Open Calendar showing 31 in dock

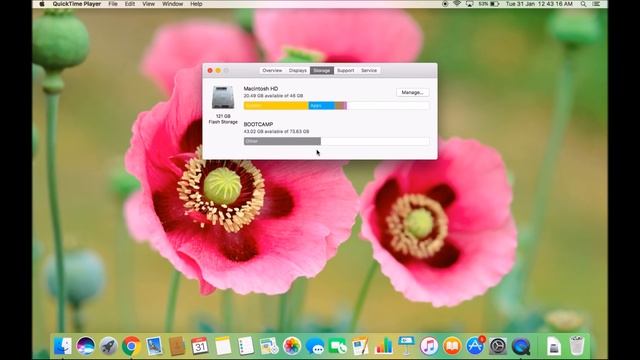click(x=200, y=346)
